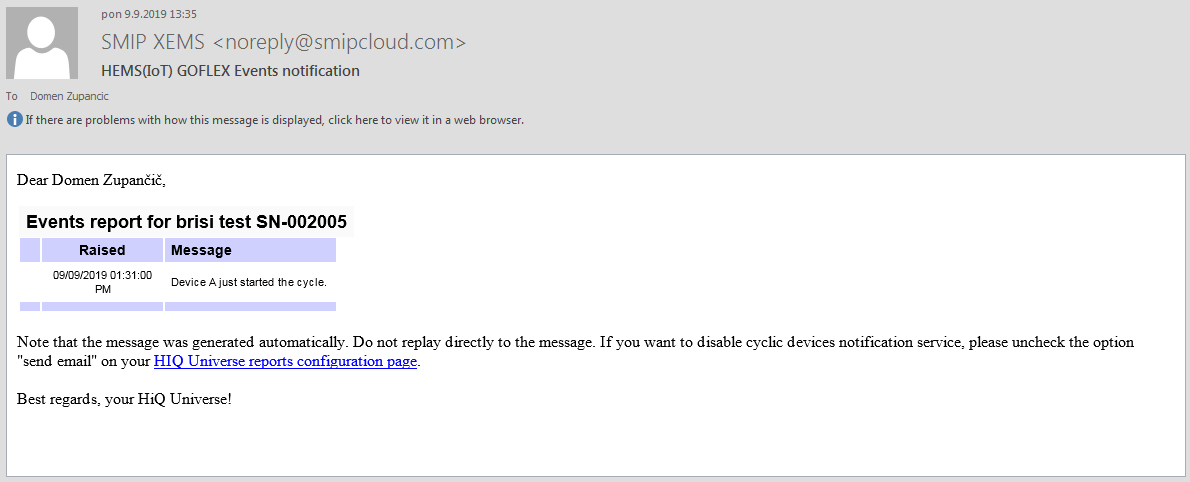
Task: Click the blue info icon in notification bar
Action: coord(14,120)
